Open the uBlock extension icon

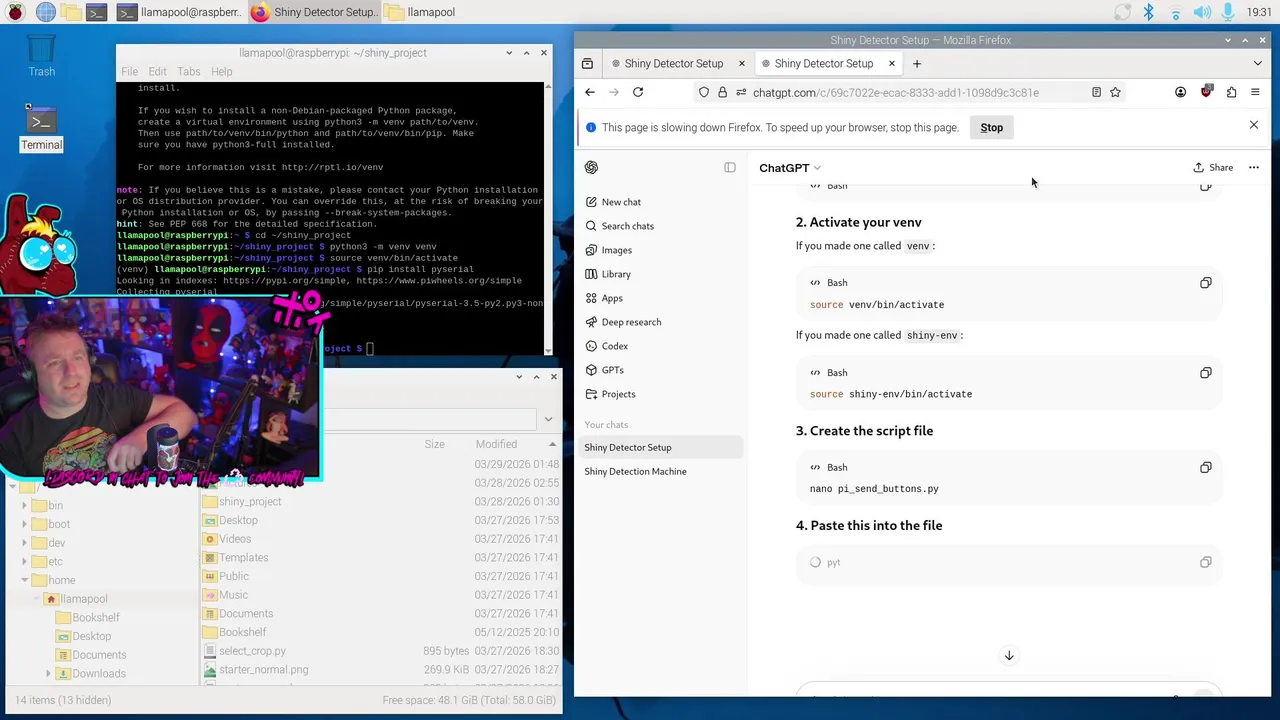click(x=1206, y=92)
